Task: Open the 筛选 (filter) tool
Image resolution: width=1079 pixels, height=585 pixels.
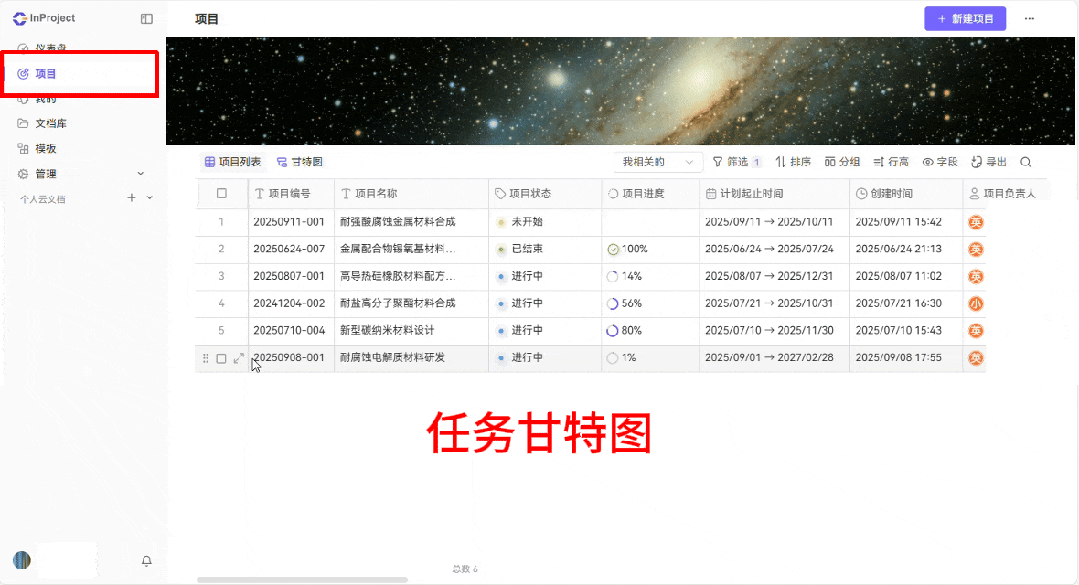Action: pos(733,161)
